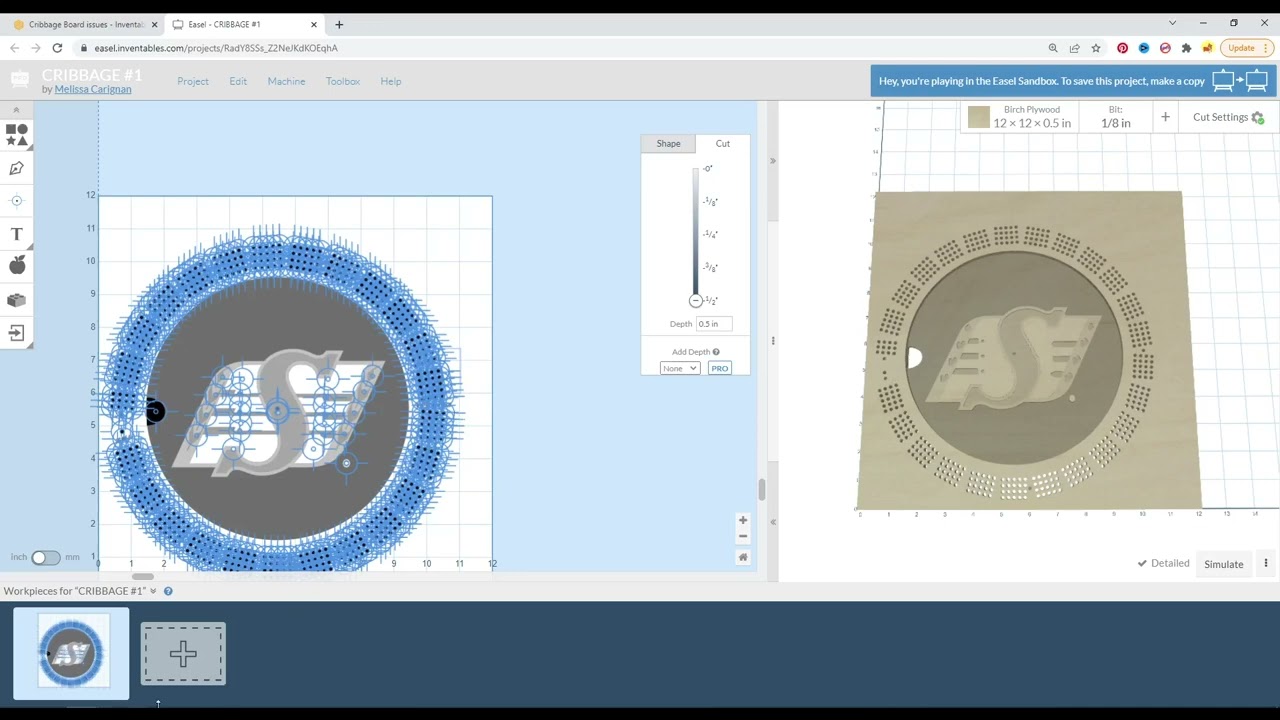Open the Machine menu
This screenshot has height=720, width=1280.
point(286,81)
